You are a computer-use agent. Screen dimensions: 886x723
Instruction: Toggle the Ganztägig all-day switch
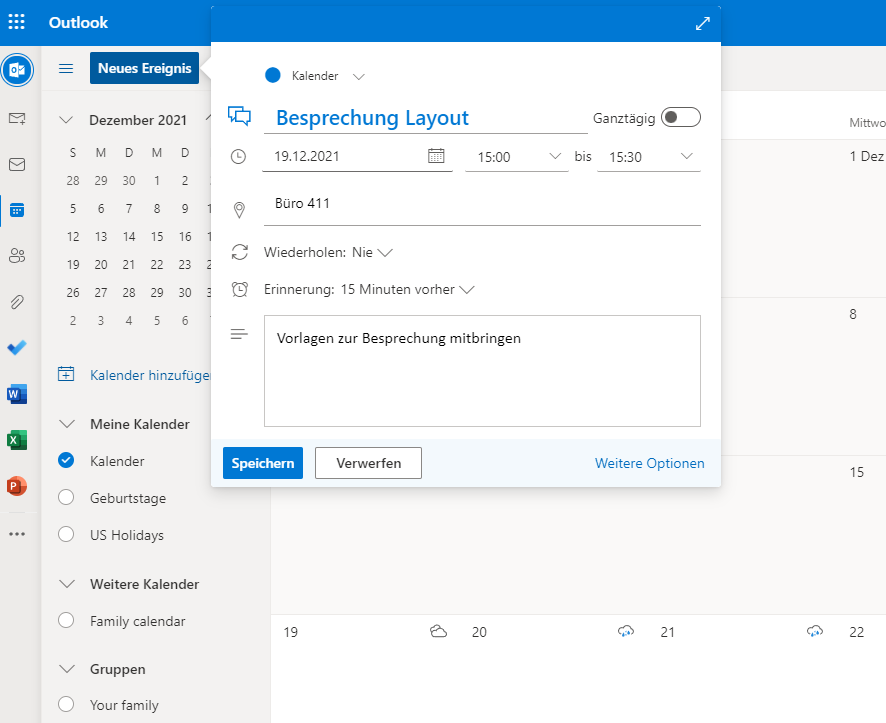click(681, 117)
